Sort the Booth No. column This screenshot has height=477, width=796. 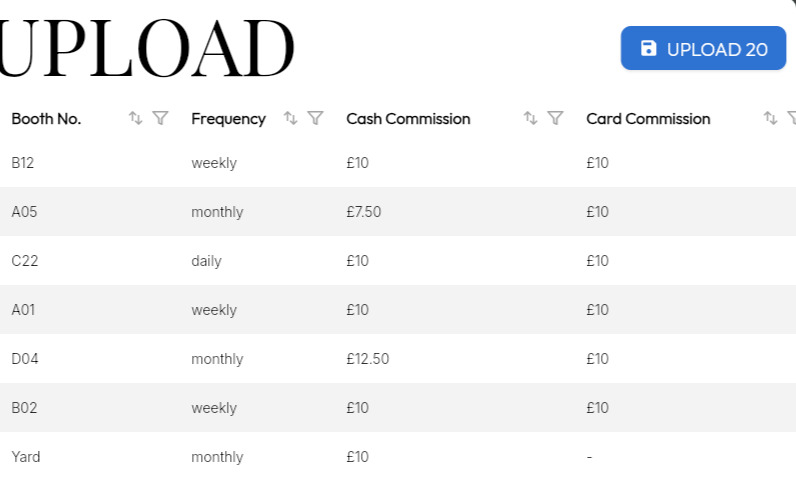pos(136,118)
